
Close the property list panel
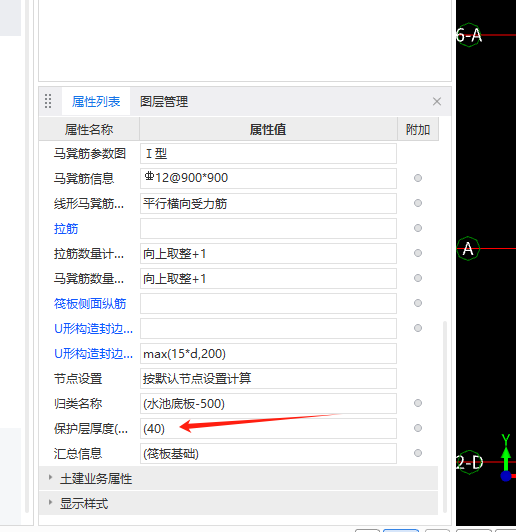point(437,101)
